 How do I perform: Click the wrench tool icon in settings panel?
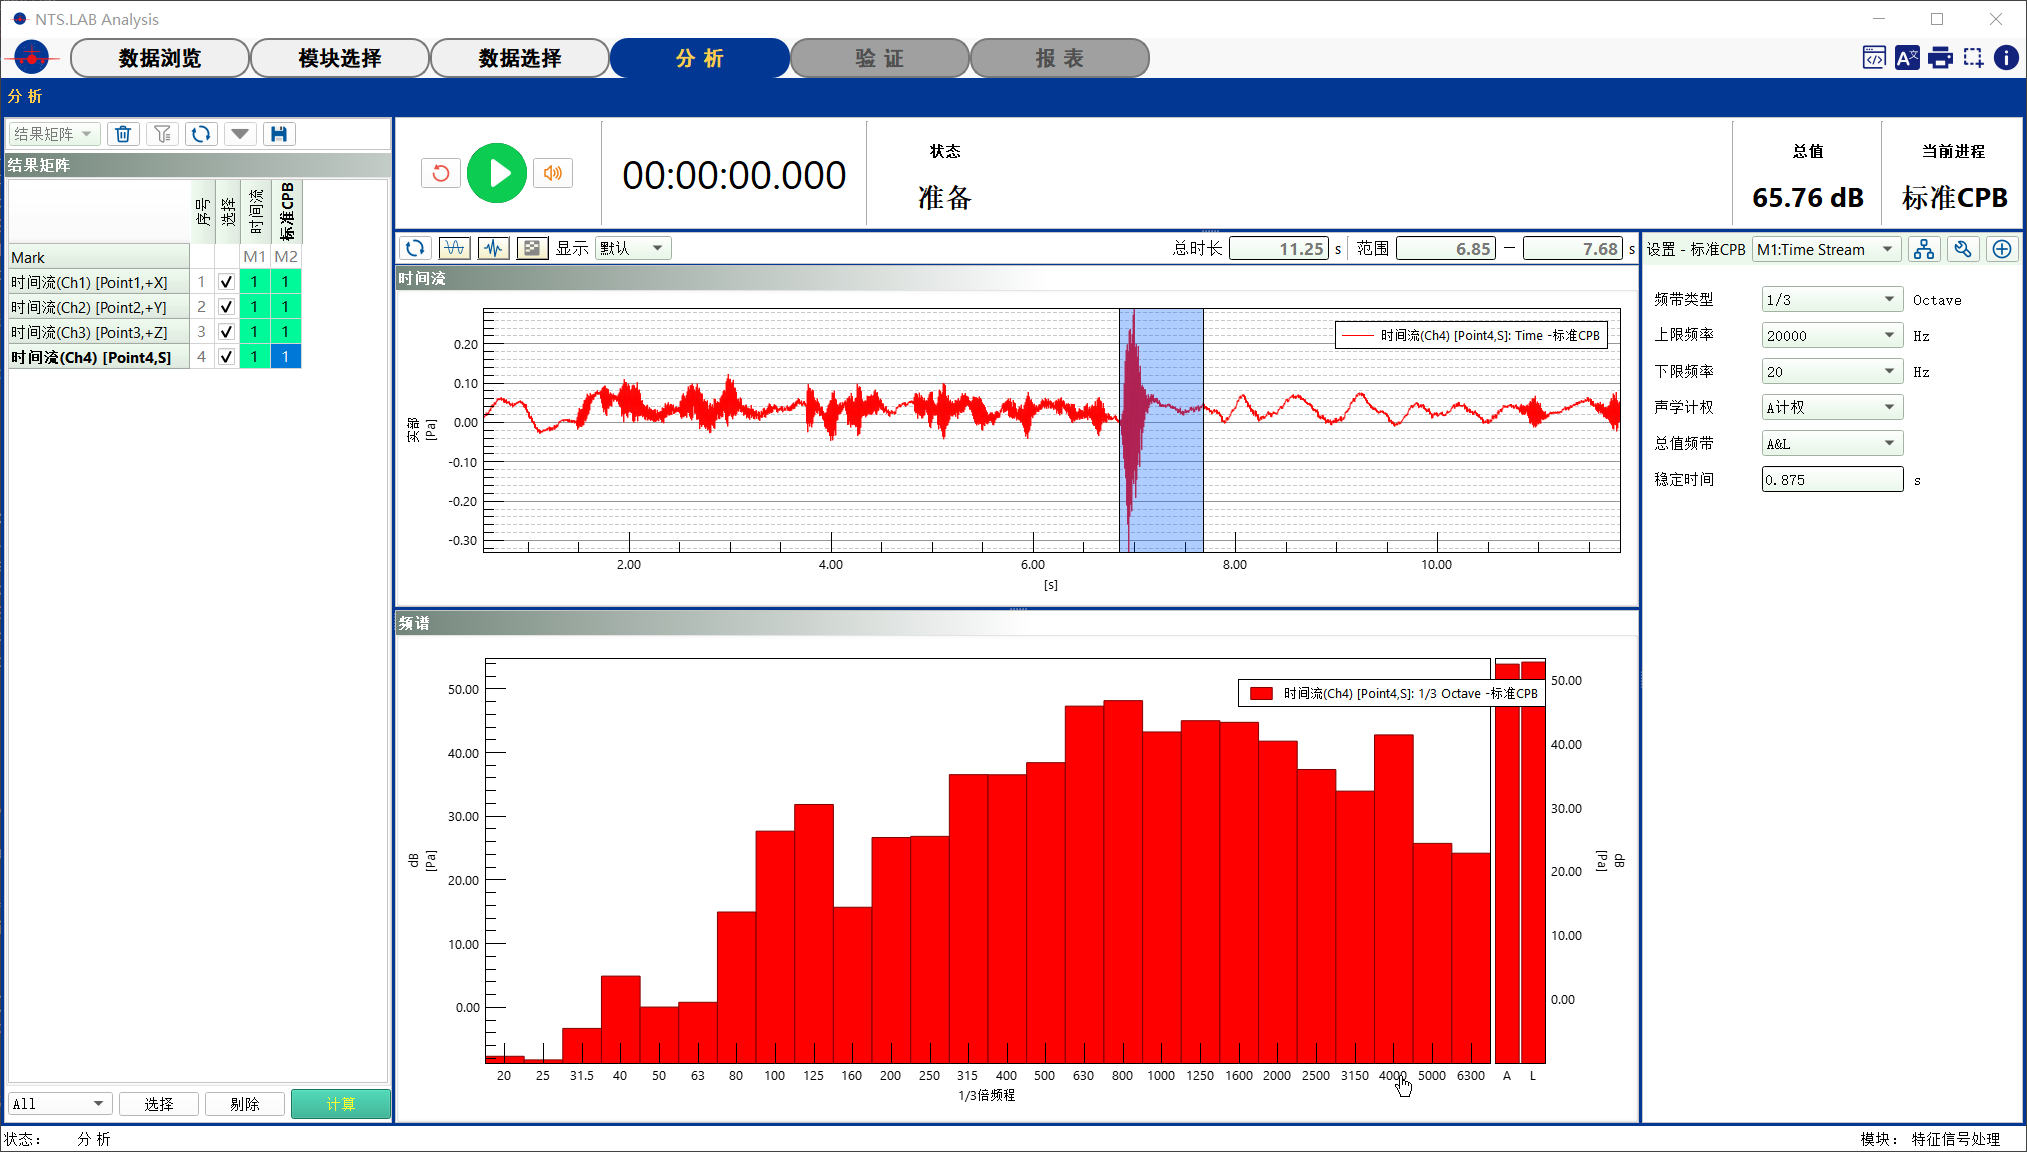coord(1963,249)
